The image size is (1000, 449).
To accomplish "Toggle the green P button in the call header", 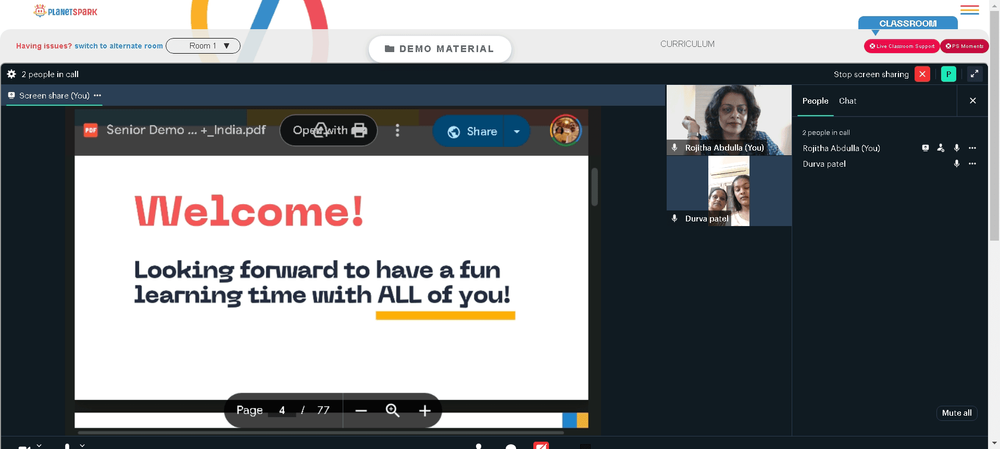I will (948, 74).
